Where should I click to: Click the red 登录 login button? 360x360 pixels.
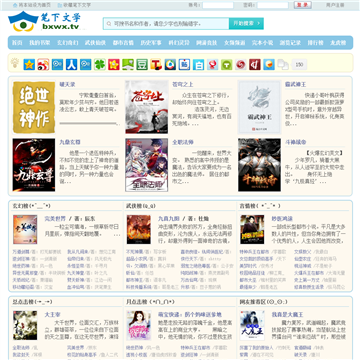coord(303,5)
